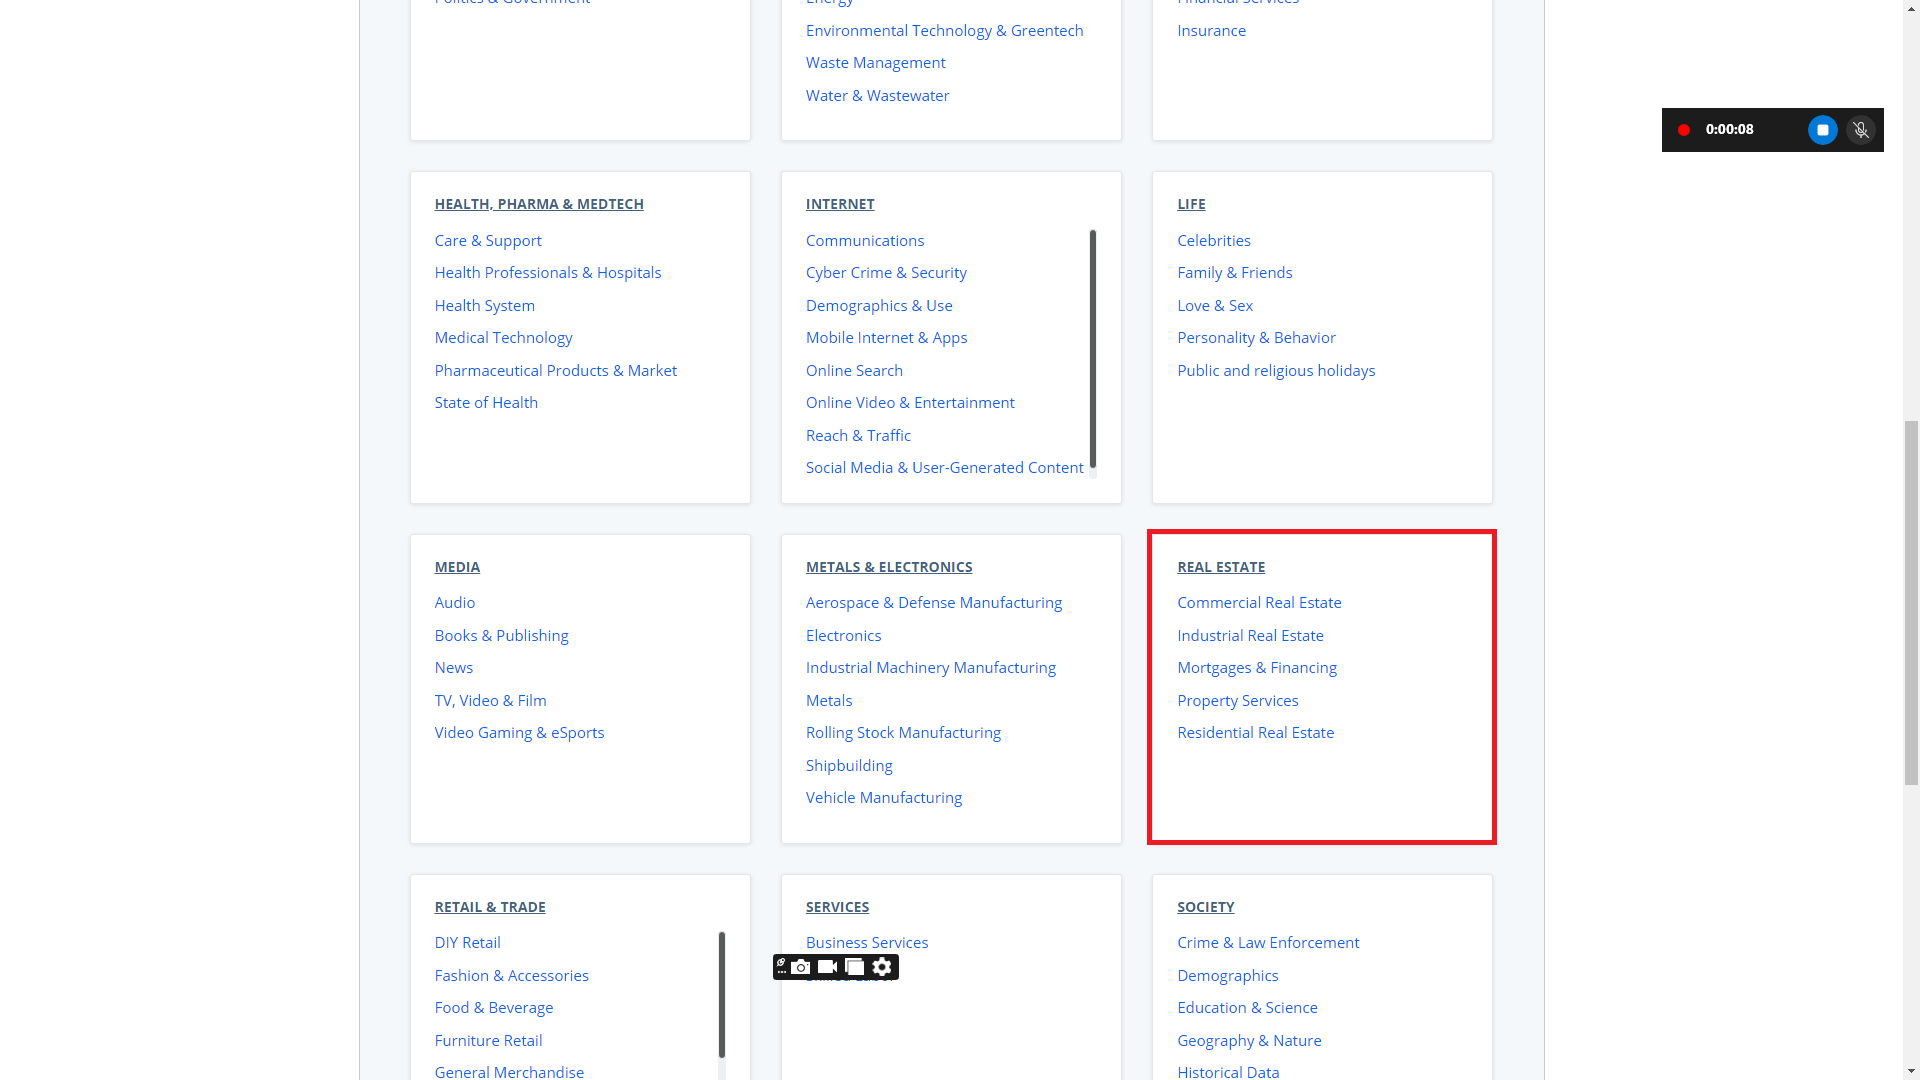Open the Real Estate category heading
The image size is (1920, 1080).
click(1220, 567)
